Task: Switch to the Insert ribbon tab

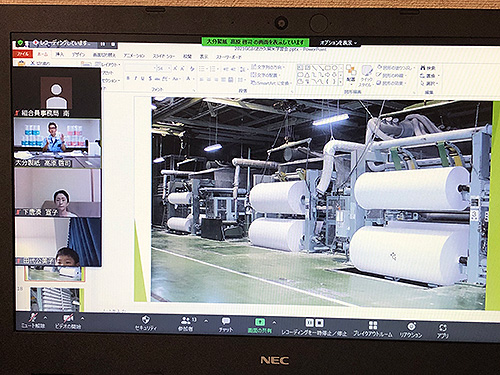Action: click(60, 54)
